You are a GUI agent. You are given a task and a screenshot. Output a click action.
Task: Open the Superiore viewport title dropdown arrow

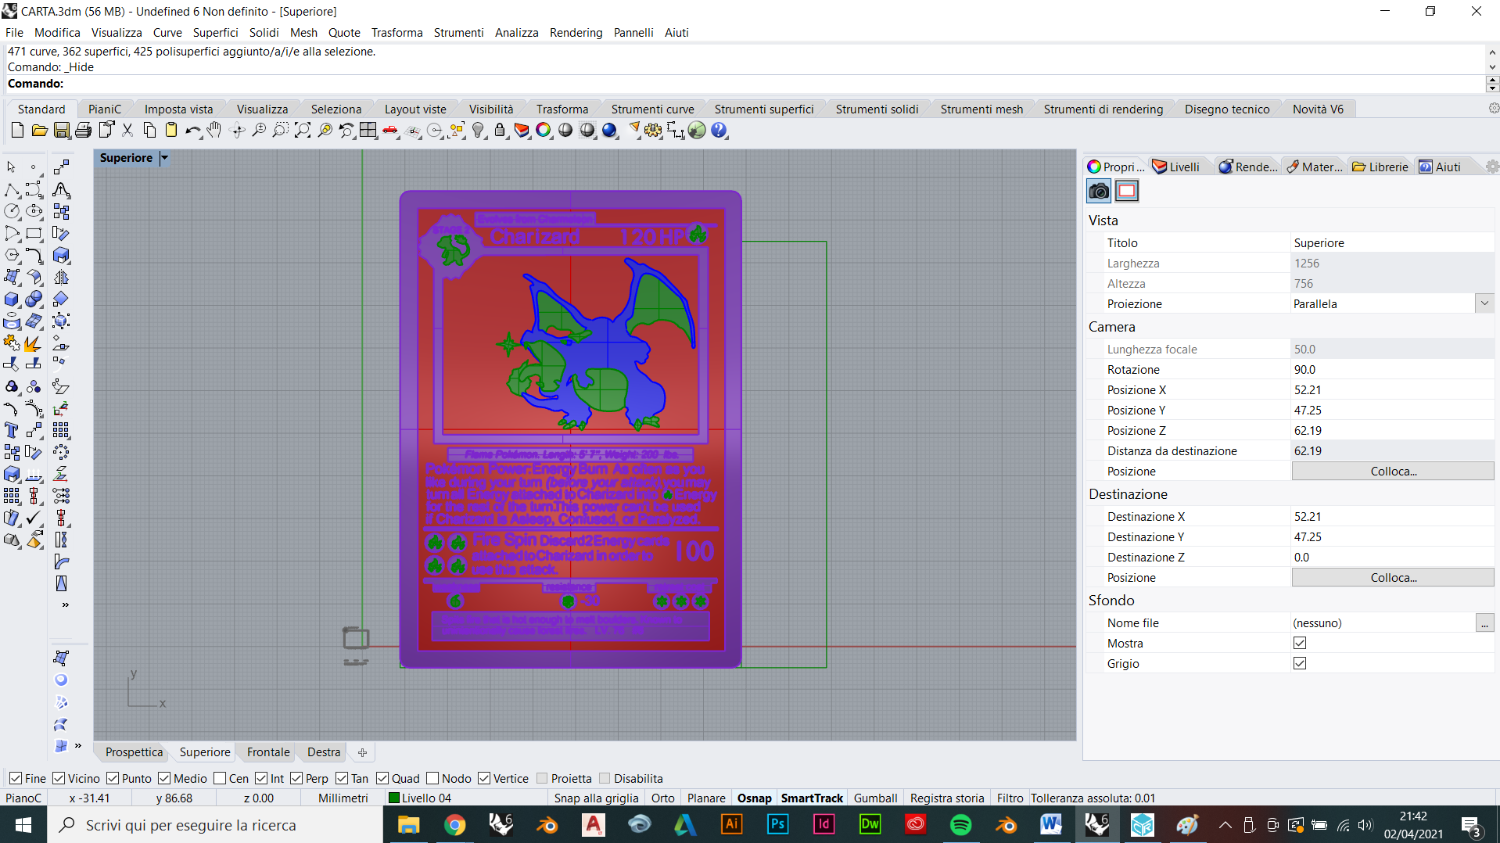tap(164, 158)
